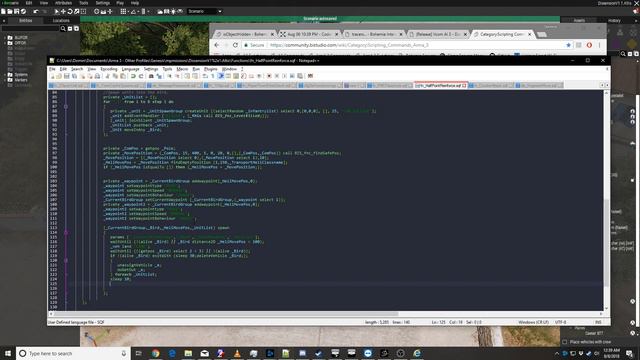The width and height of the screenshot is (640, 360).
Task: Click the red extension icon in Chrome toolbar
Action: pyautogui.click(x=589, y=45)
